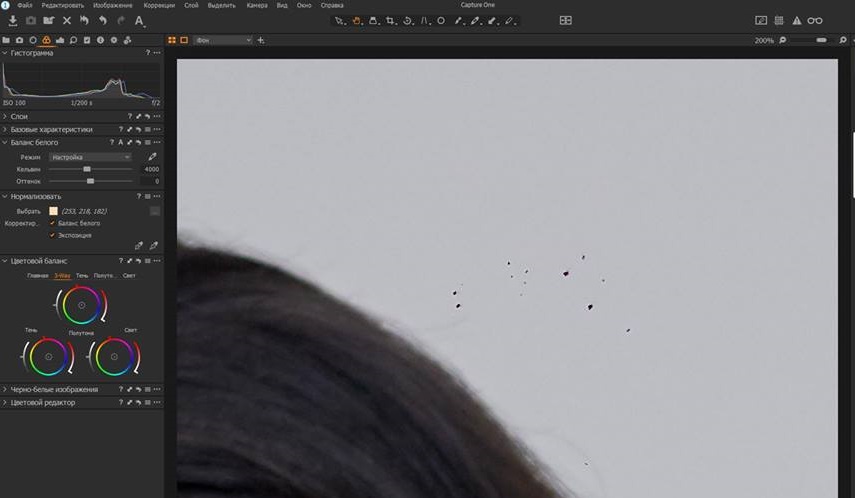
Task: Click the proofing glasses icon
Action: point(815,20)
